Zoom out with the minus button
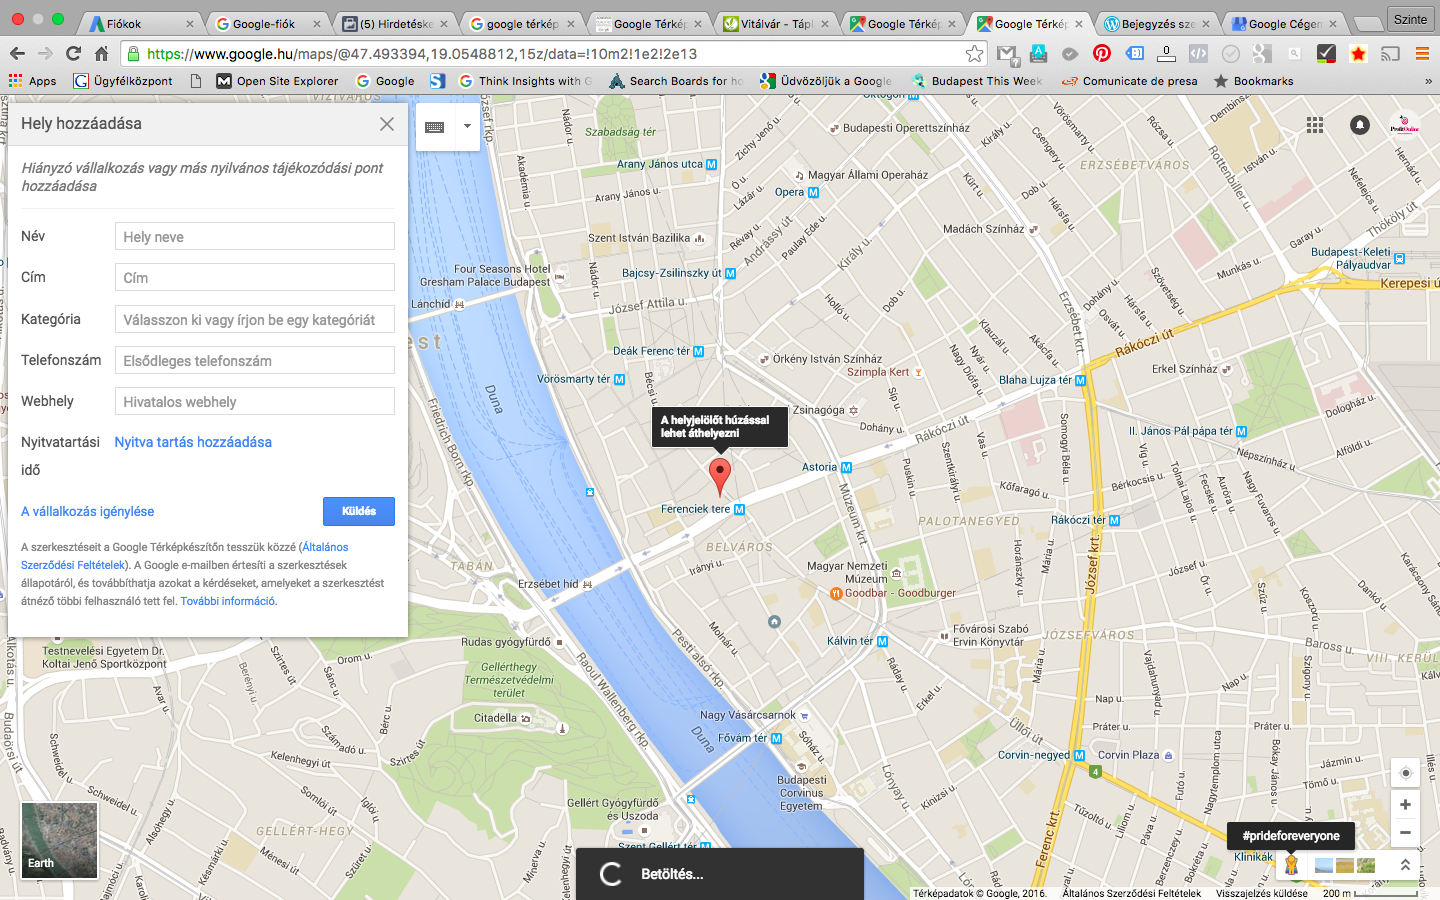This screenshot has height=900, width=1440. (1405, 832)
